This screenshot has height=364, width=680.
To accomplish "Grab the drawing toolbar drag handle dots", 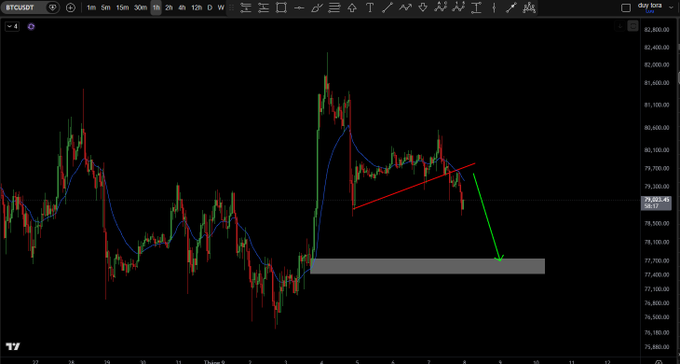I will (x=232, y=7).
